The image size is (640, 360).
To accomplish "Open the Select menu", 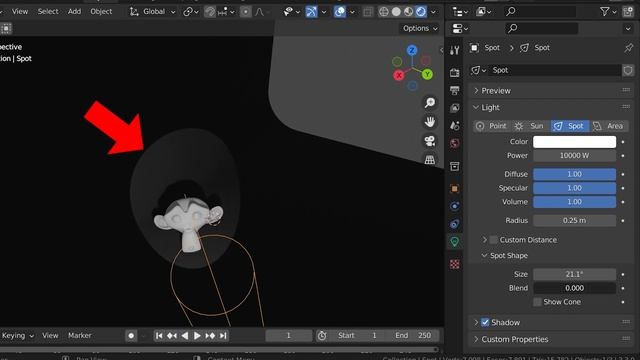I will 48,11.
